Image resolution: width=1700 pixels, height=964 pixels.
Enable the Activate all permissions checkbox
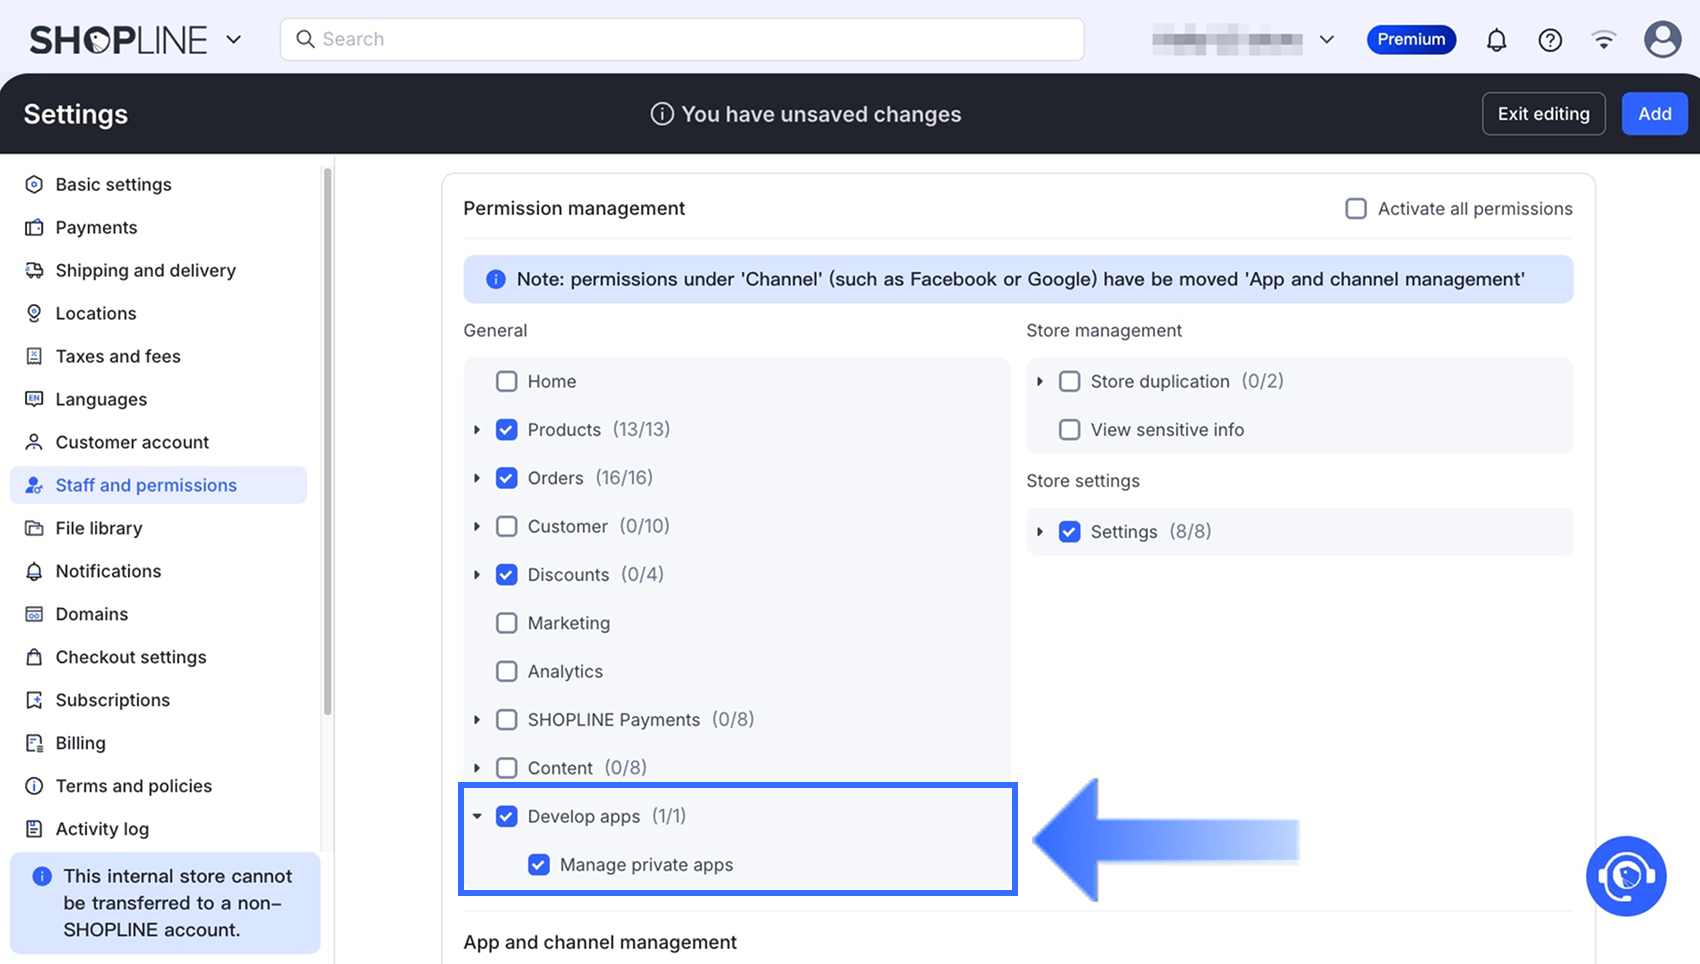coord(1356,209)
